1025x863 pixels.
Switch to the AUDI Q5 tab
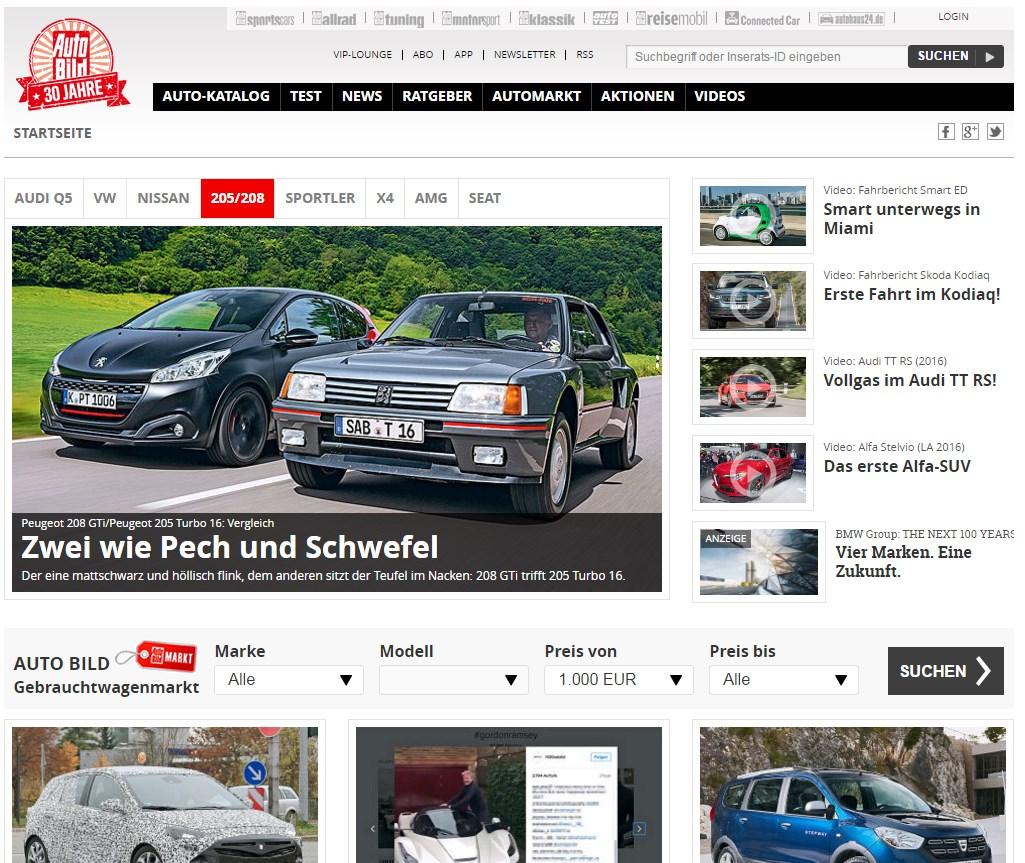click(x=43, y=198)
